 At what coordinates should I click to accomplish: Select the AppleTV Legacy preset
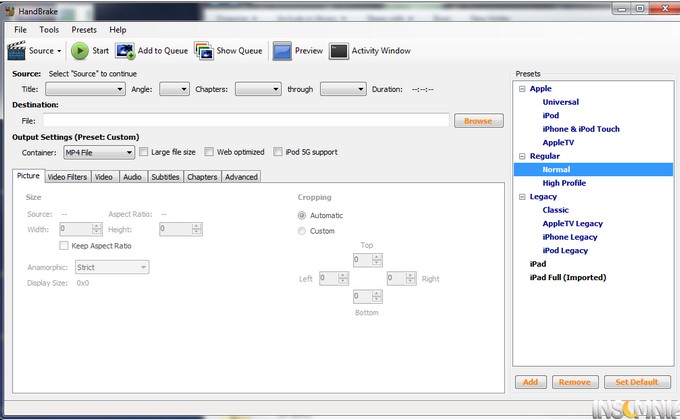point(572,223)
